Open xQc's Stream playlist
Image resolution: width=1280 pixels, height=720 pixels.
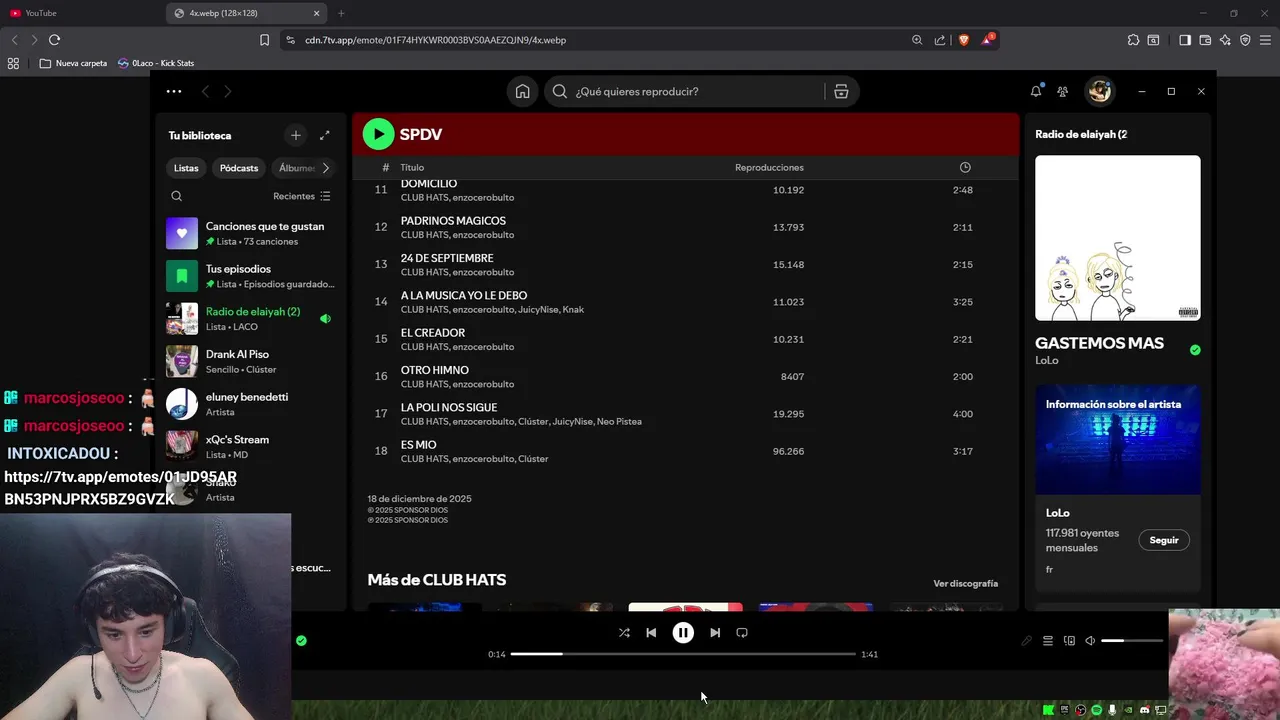click(x=250, y=446)
